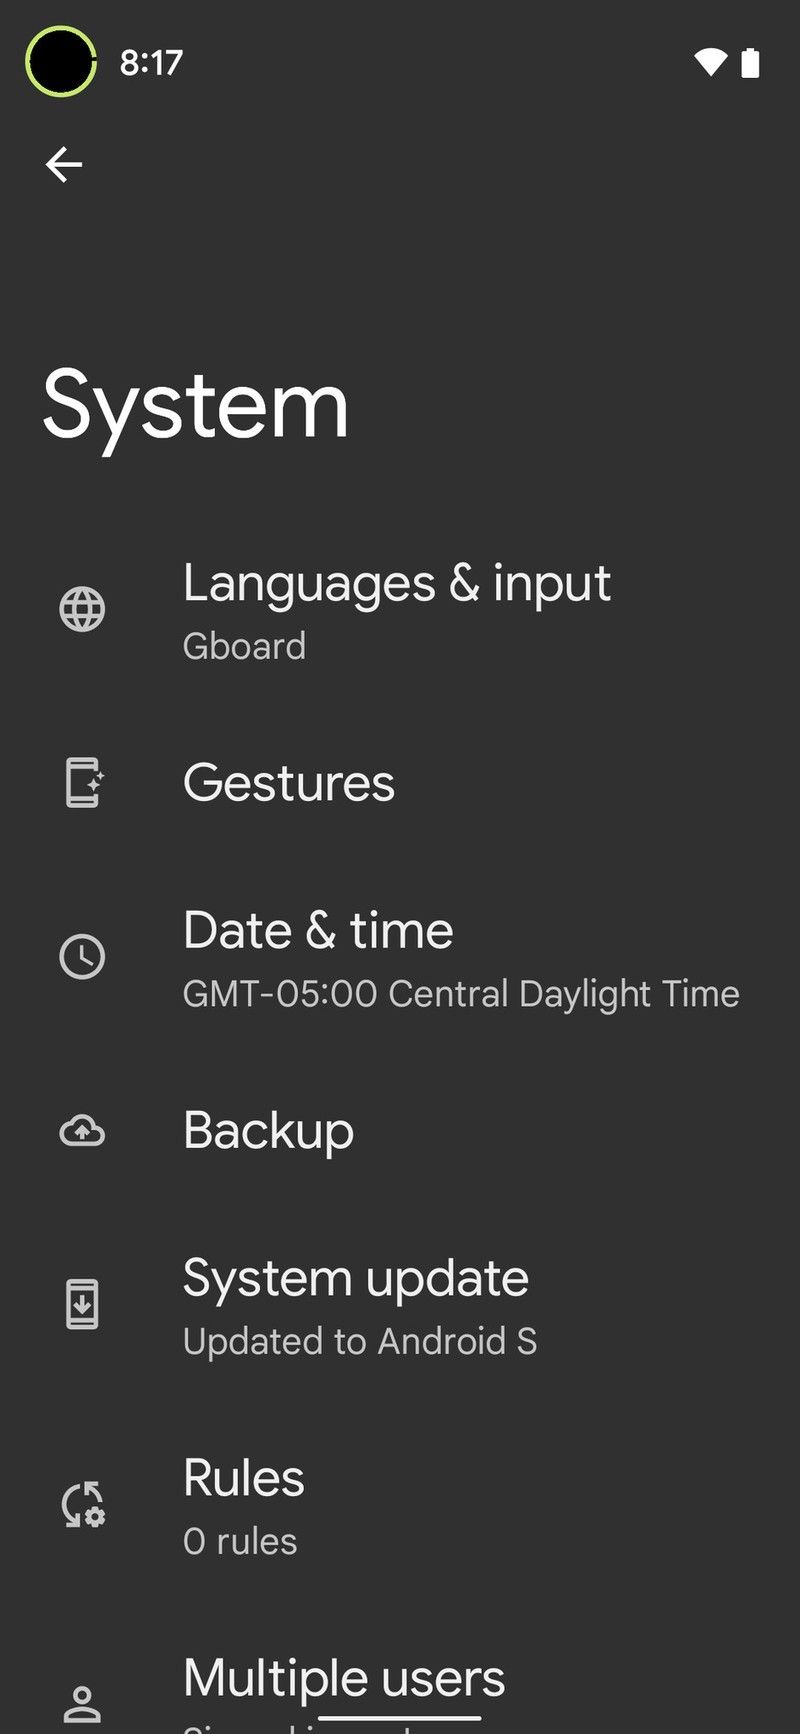Screen dimensions: 800x1734
Task: Tap the profile avatar in the status bar
Action: point(60,62)
